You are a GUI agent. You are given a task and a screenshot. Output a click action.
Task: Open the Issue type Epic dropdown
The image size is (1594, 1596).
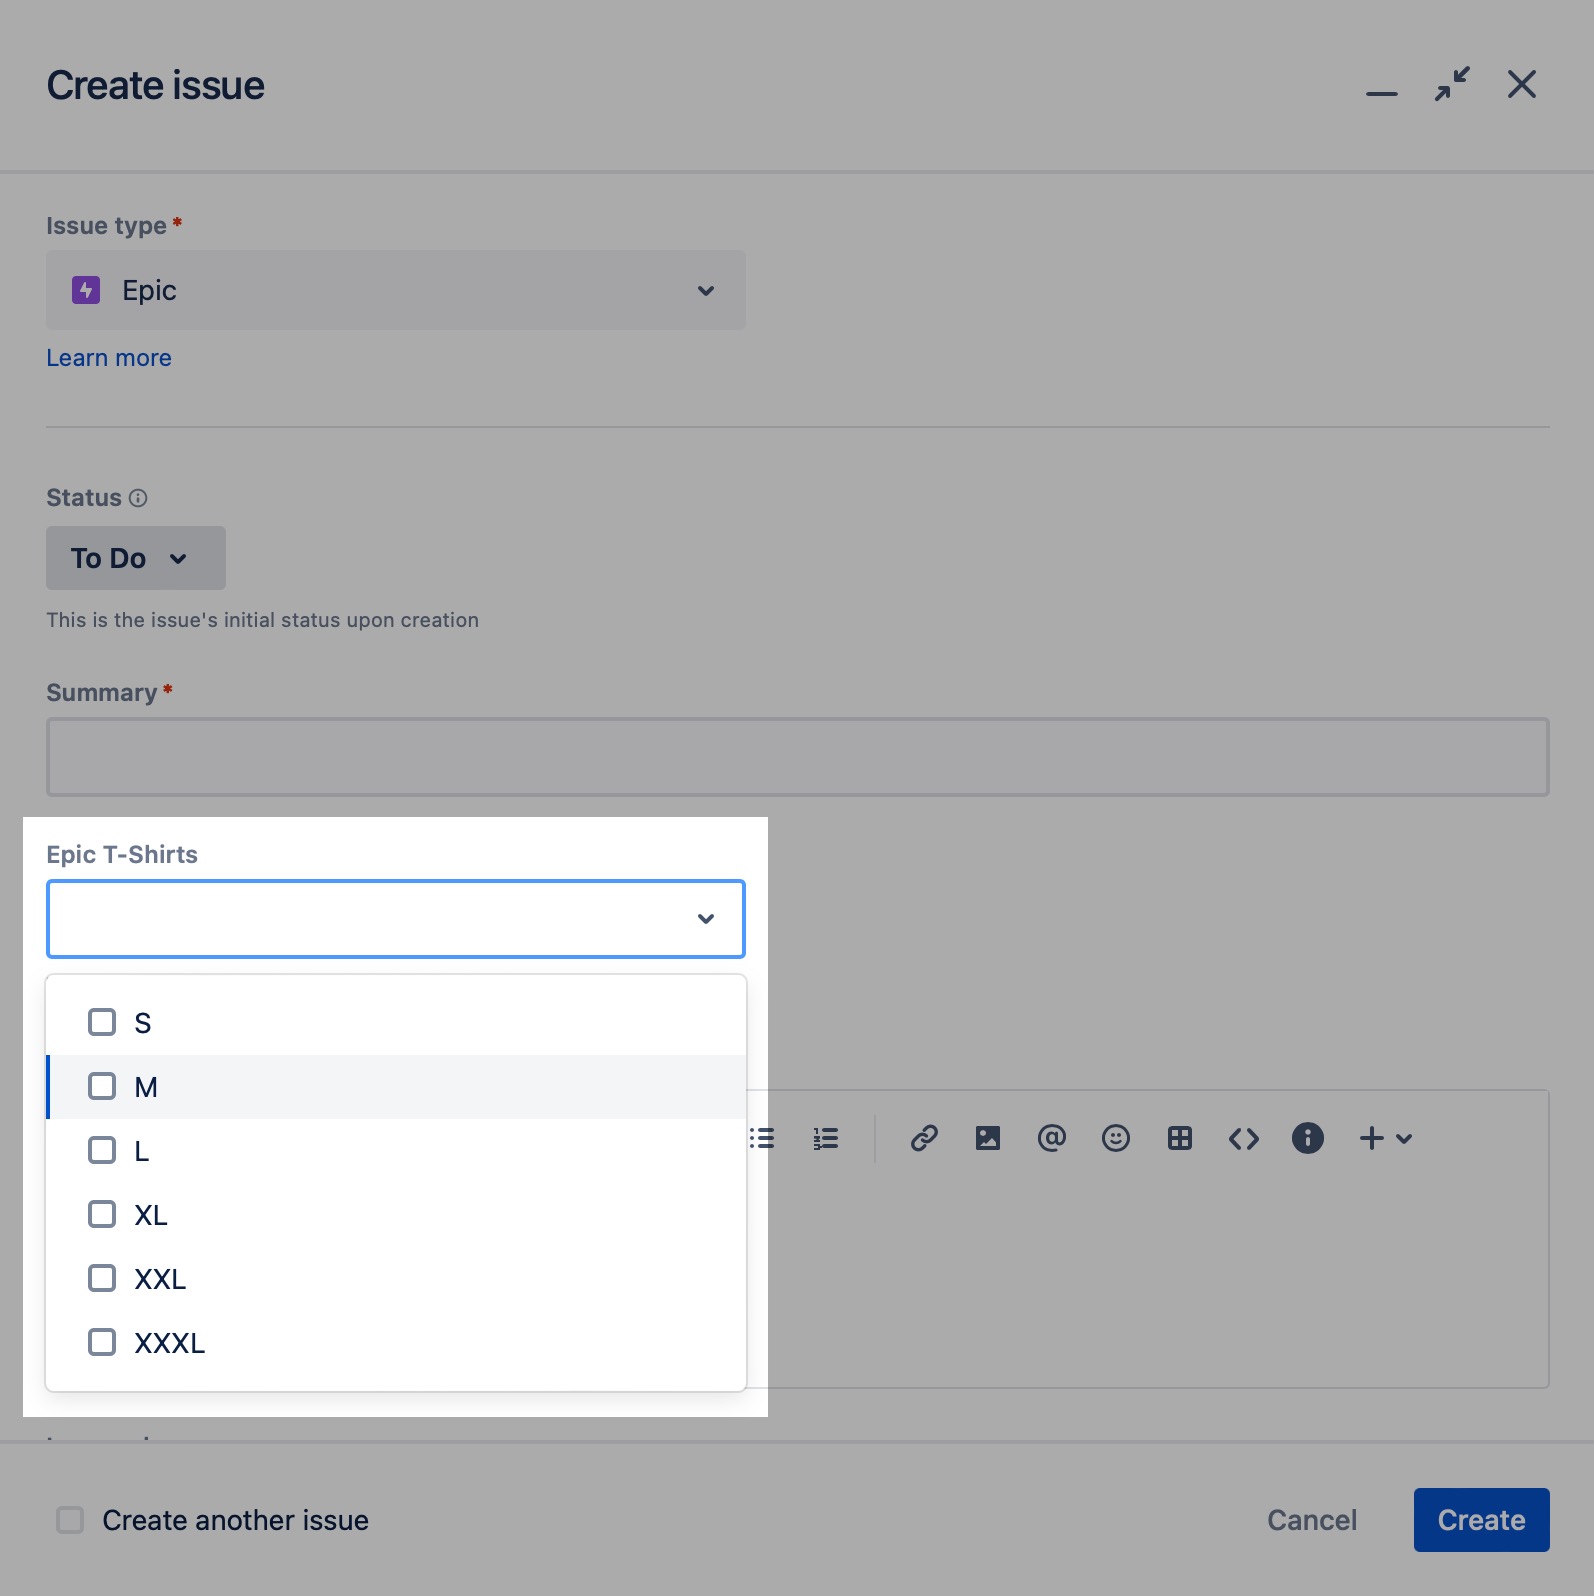395,290
